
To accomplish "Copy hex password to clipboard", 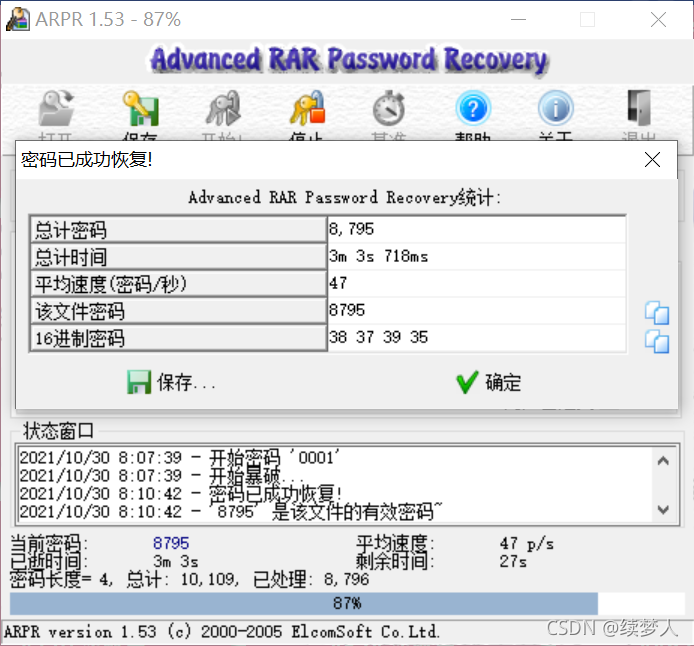I will click(657, 341).
